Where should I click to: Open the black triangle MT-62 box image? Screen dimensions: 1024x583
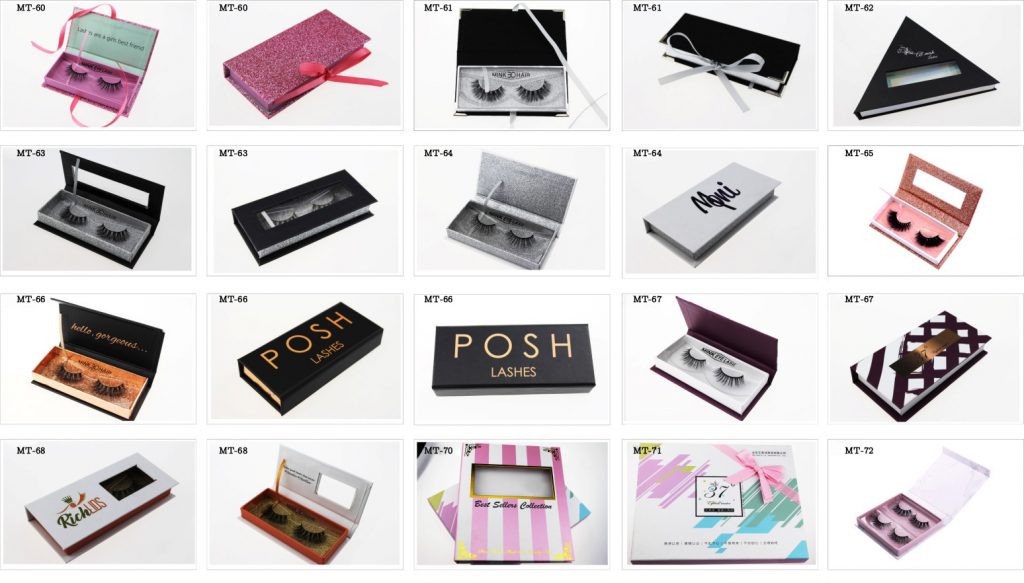point(925,65)
